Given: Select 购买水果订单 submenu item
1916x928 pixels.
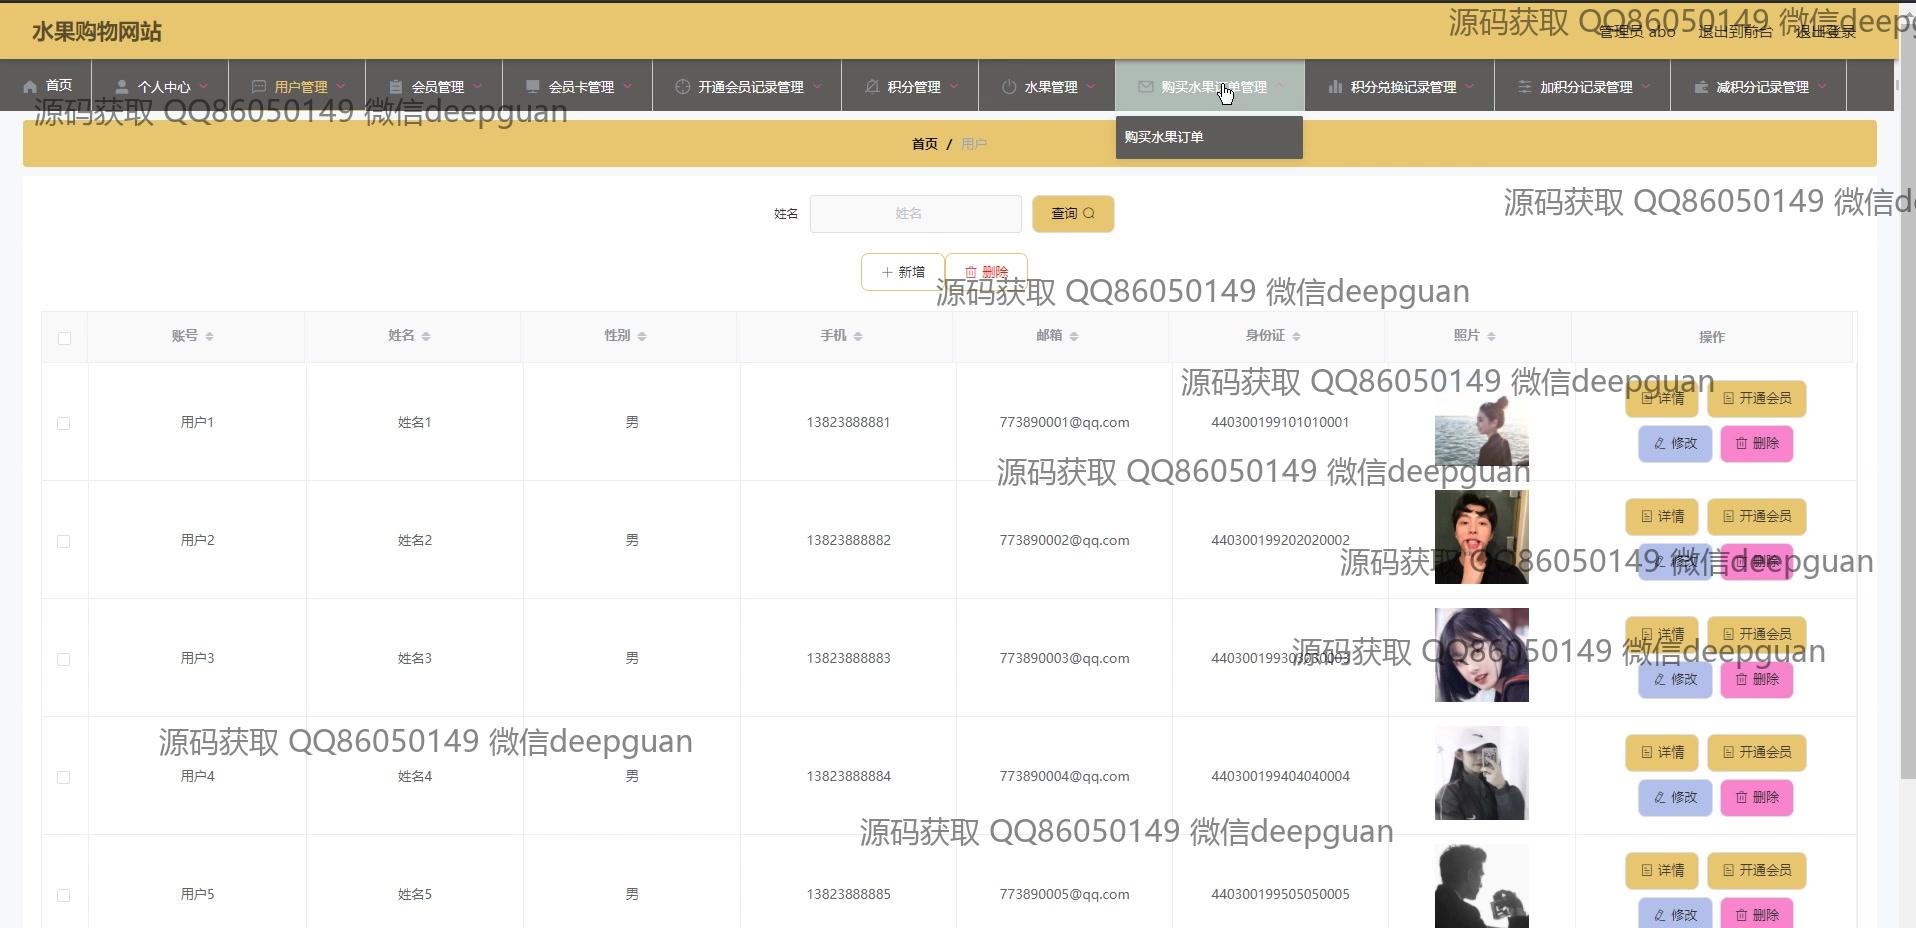Looking at the screenshot, I should (x=1164, y=137).
